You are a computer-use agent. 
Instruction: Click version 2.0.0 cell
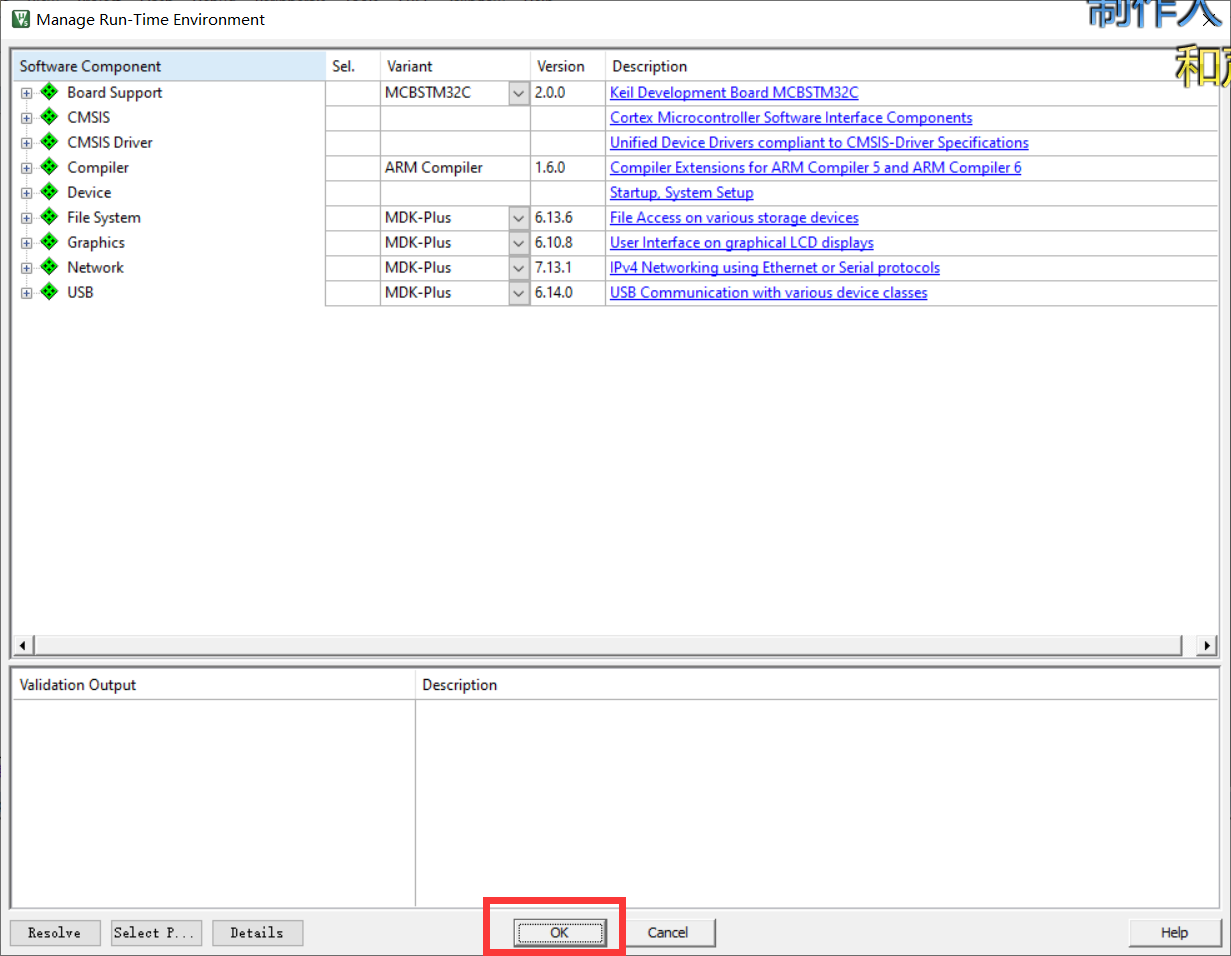coord(568,93)
